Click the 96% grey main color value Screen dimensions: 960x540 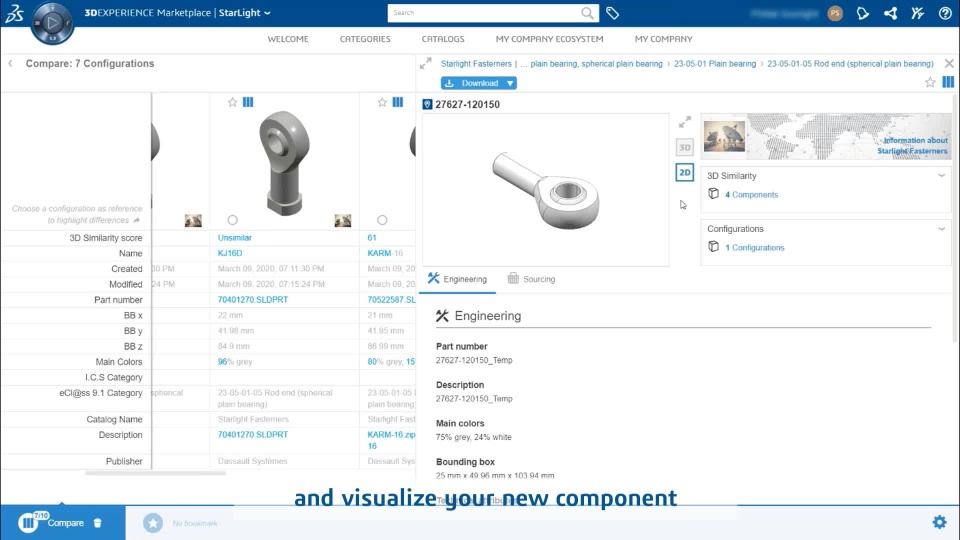[x=234, y=362]
